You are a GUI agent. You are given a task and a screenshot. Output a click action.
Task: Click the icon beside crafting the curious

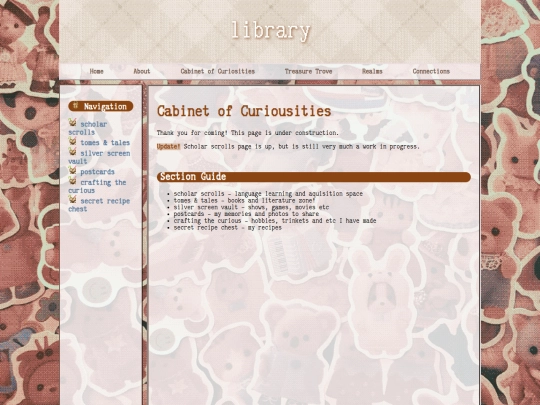coord(72,181)
